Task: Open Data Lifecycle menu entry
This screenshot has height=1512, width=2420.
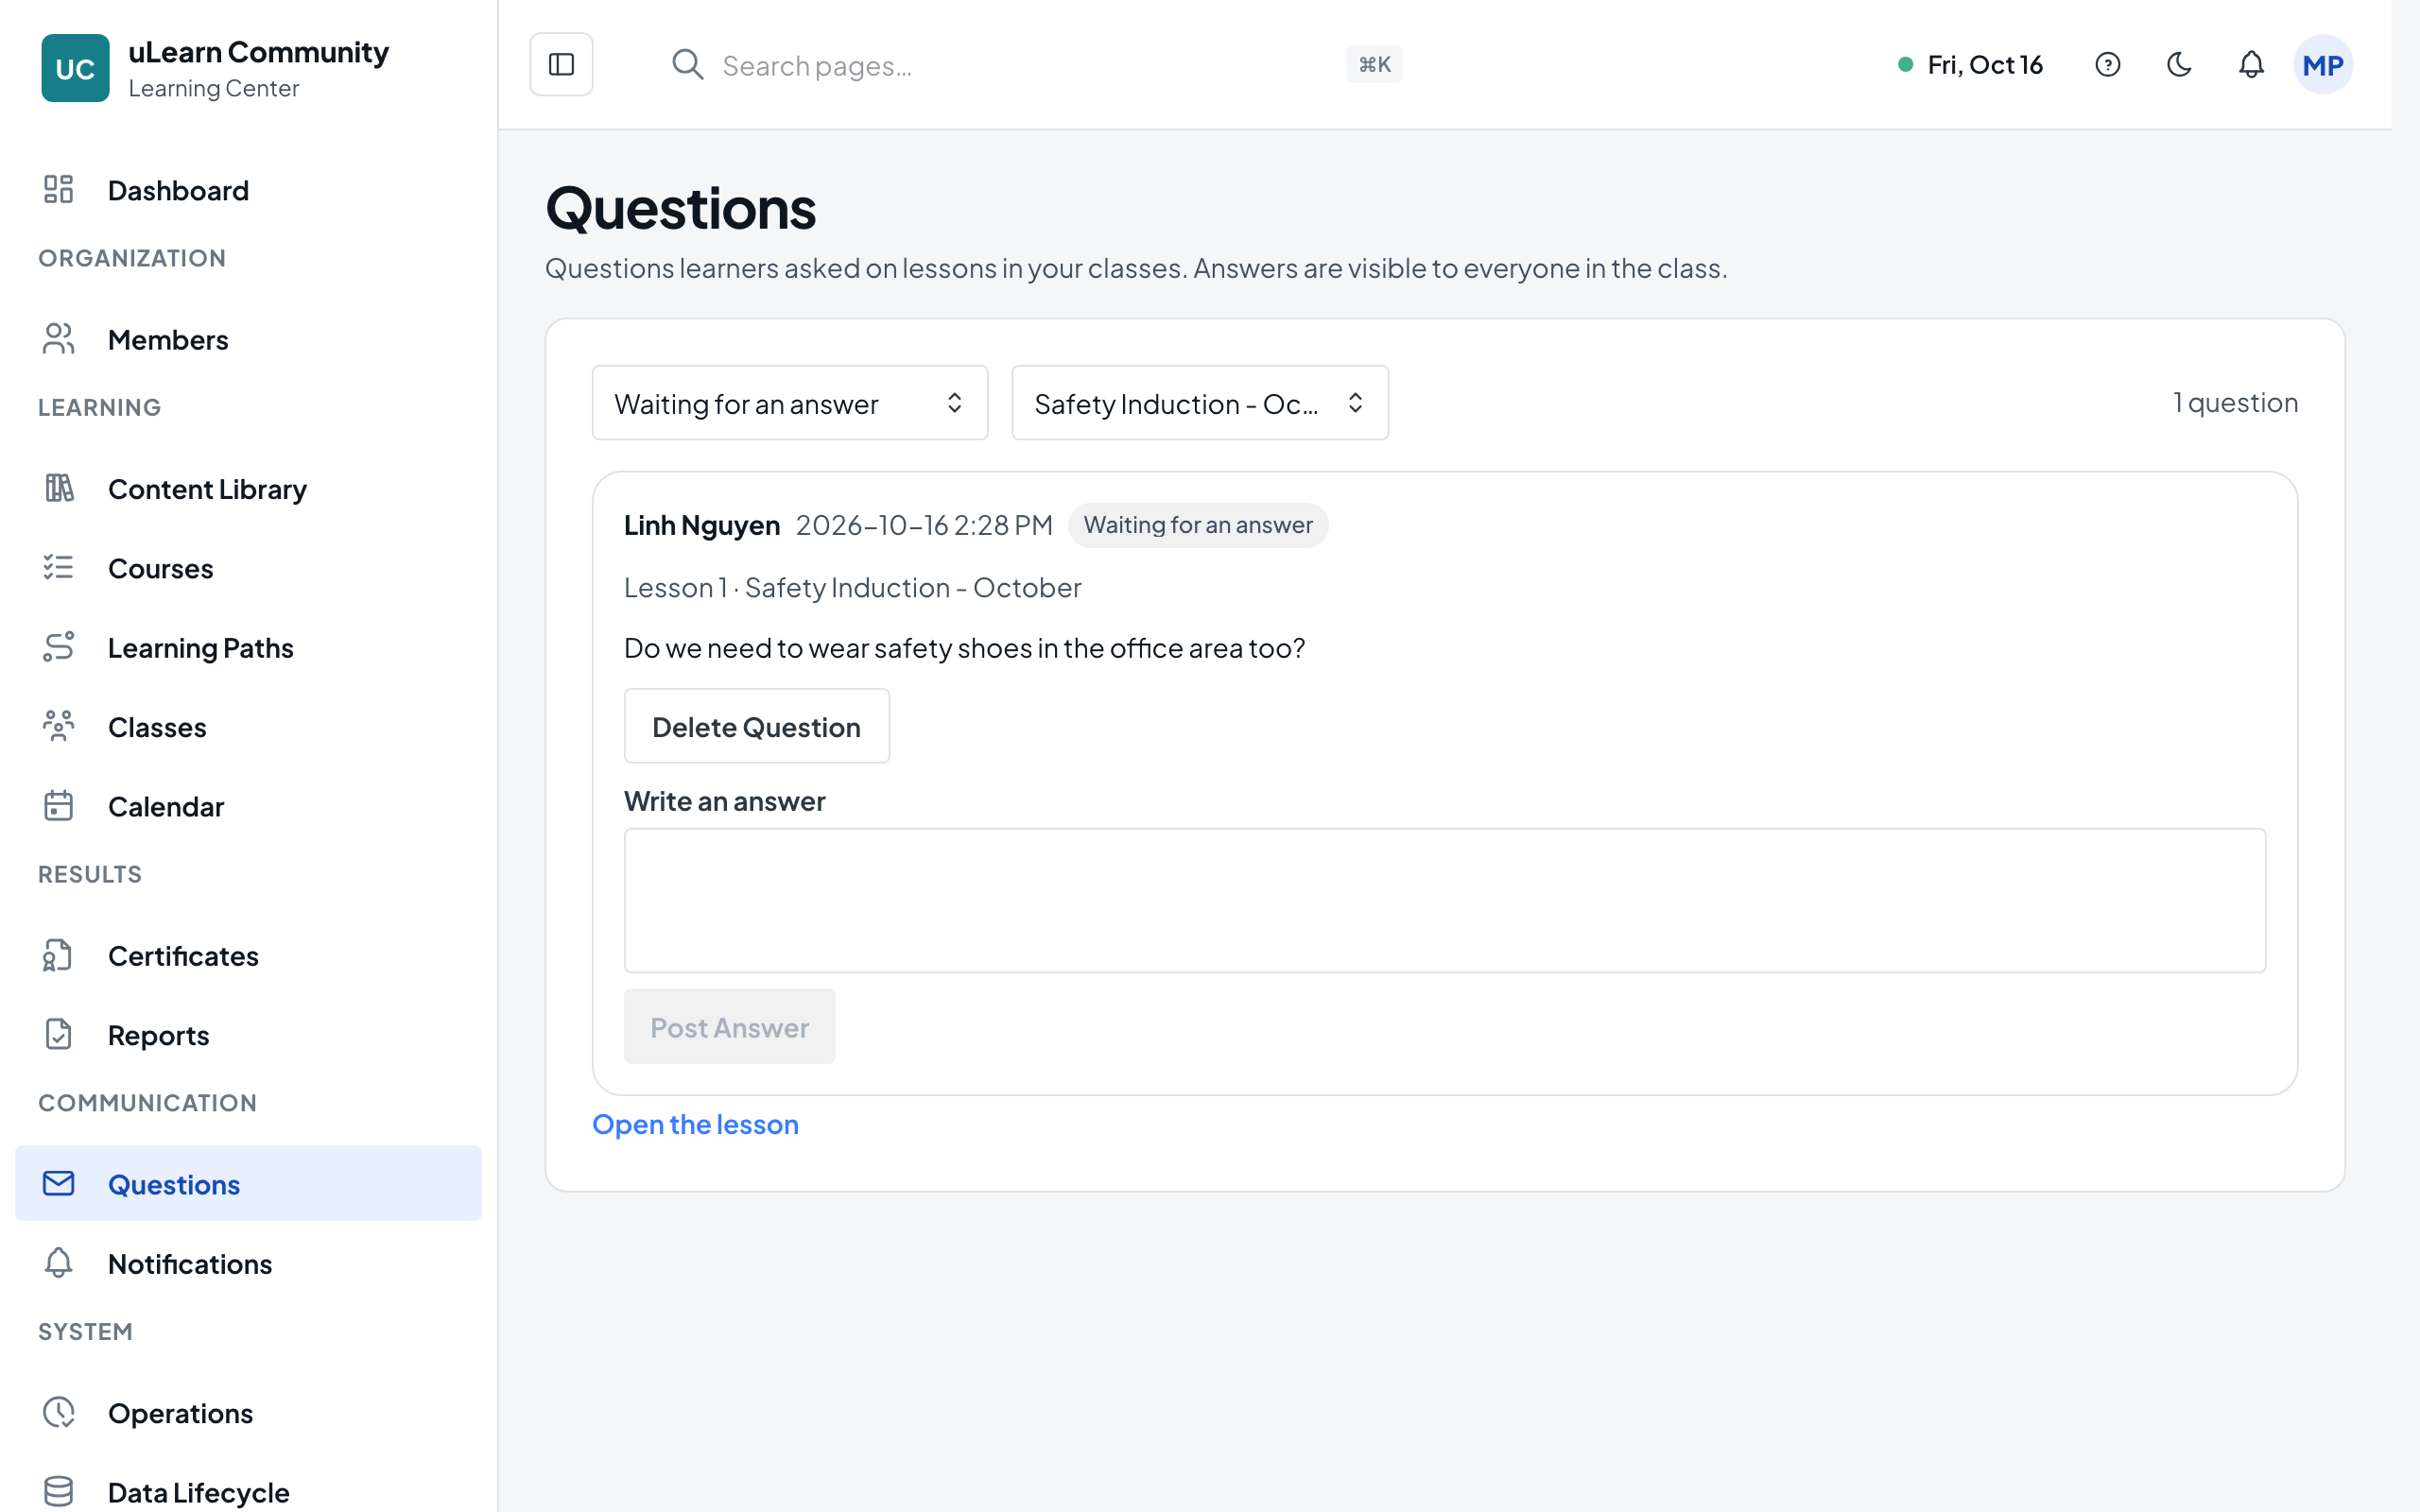Action: [x=248, y=1492]
